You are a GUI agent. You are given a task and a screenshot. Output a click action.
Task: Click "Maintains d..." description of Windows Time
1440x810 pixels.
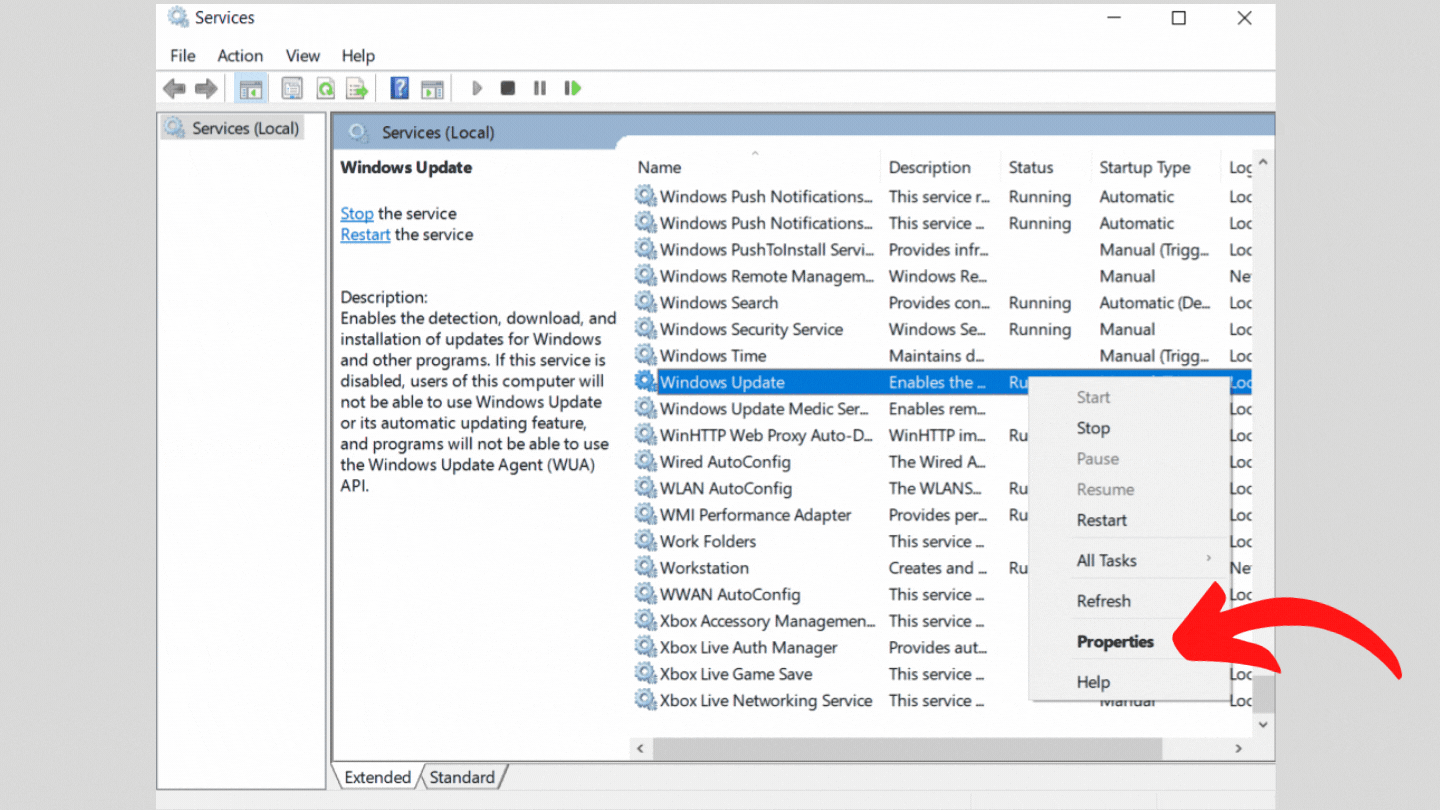click(x=938, y=355)
